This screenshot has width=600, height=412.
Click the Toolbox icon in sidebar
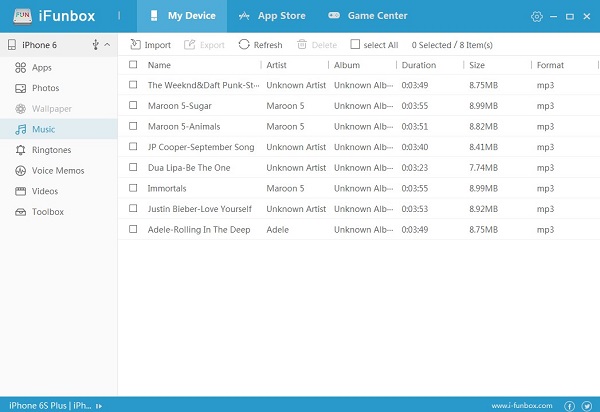coord(20,212)
